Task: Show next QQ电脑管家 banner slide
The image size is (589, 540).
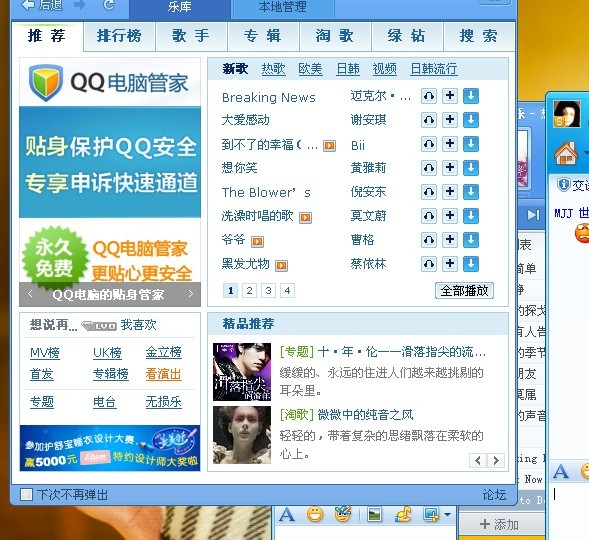Action: [190, 294]
